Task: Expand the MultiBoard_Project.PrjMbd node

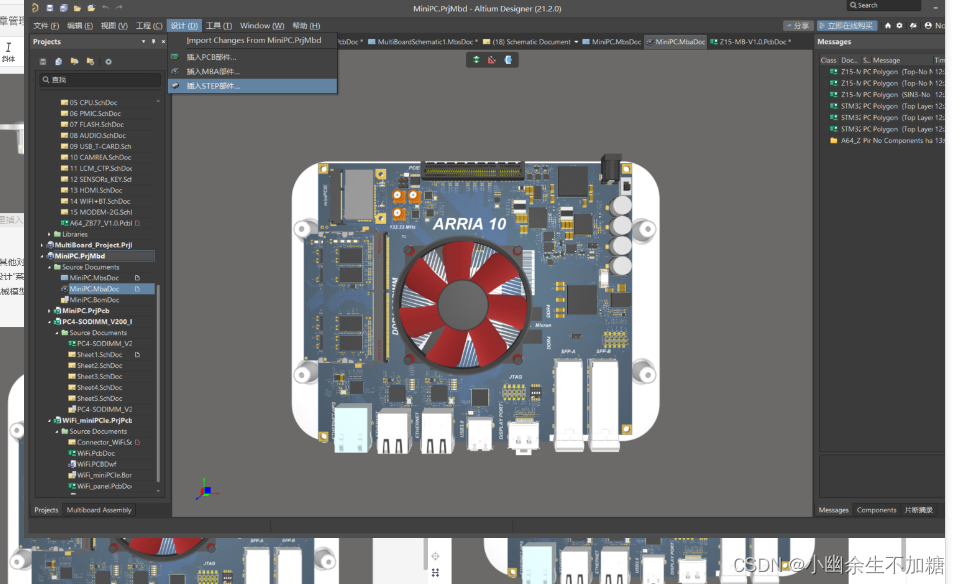Action: tap(41, 245)
